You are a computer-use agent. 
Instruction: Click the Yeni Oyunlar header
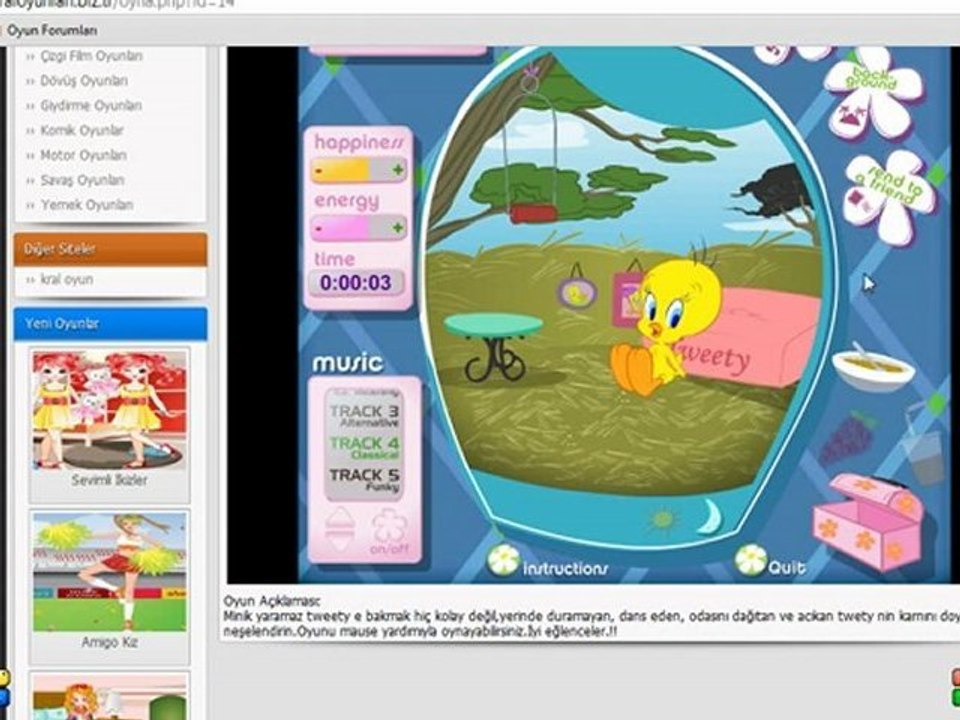[x=110, y=324]
